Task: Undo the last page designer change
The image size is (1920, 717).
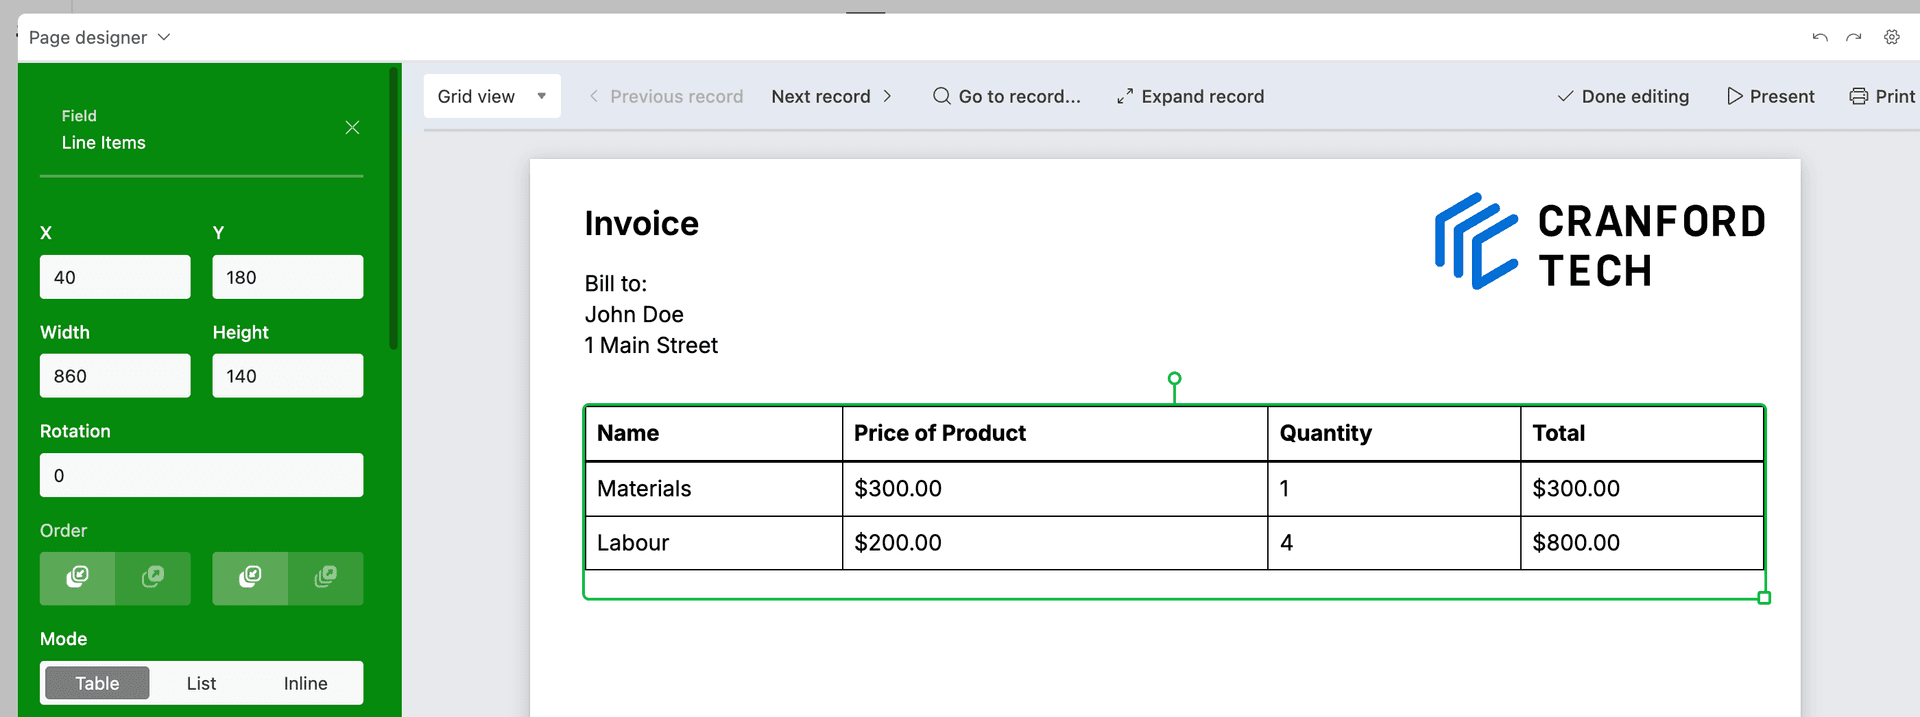Action: (x=1820, y=37)
